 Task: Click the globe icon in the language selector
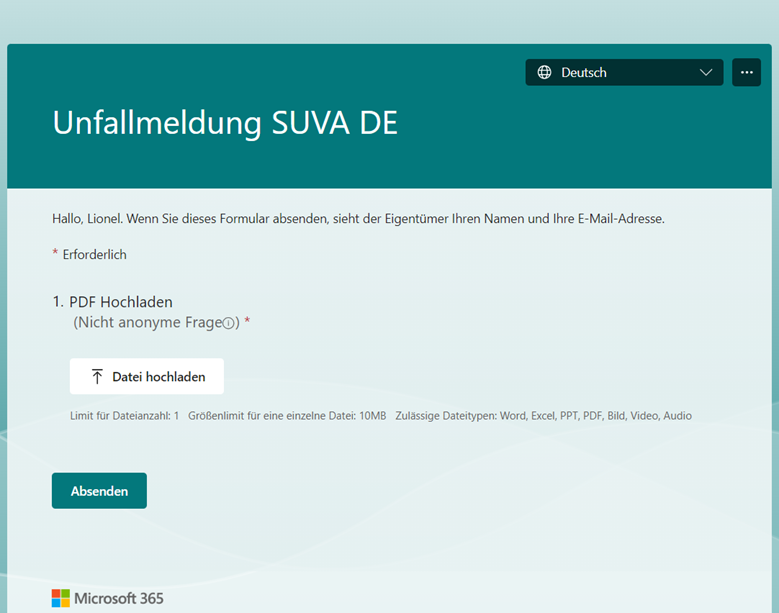click(x=544, y=73)
